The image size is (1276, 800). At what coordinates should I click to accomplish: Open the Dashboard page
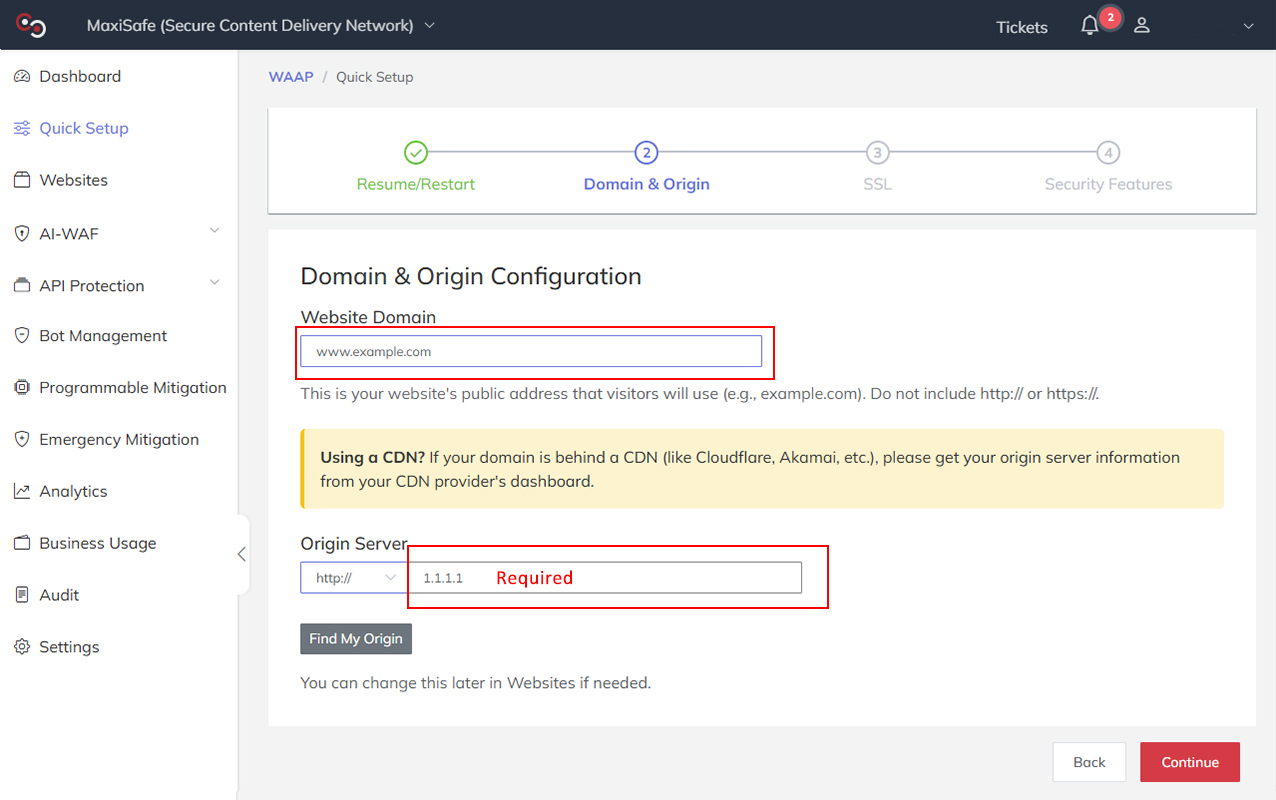pyautogui.click(x=80, y=76)
